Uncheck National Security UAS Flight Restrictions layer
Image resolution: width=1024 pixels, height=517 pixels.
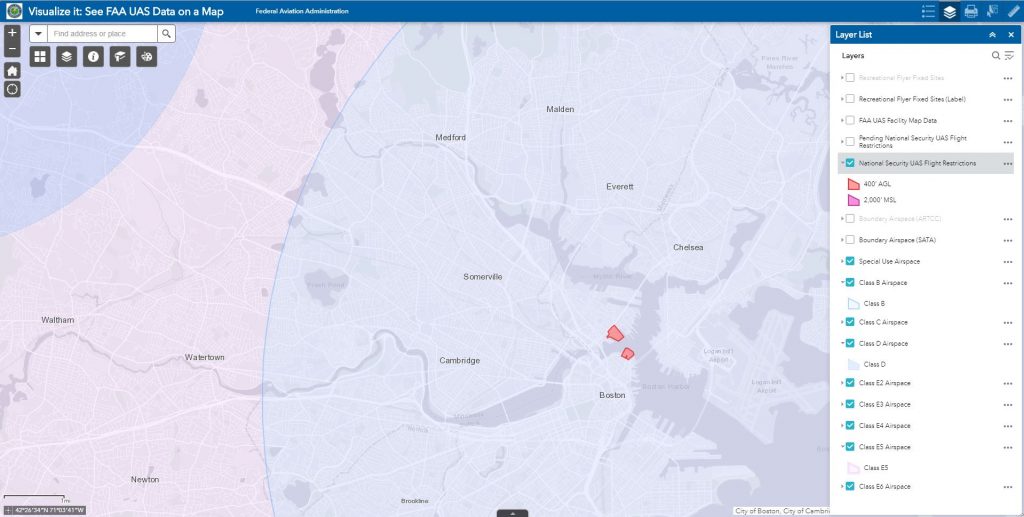tap(850, 163)
